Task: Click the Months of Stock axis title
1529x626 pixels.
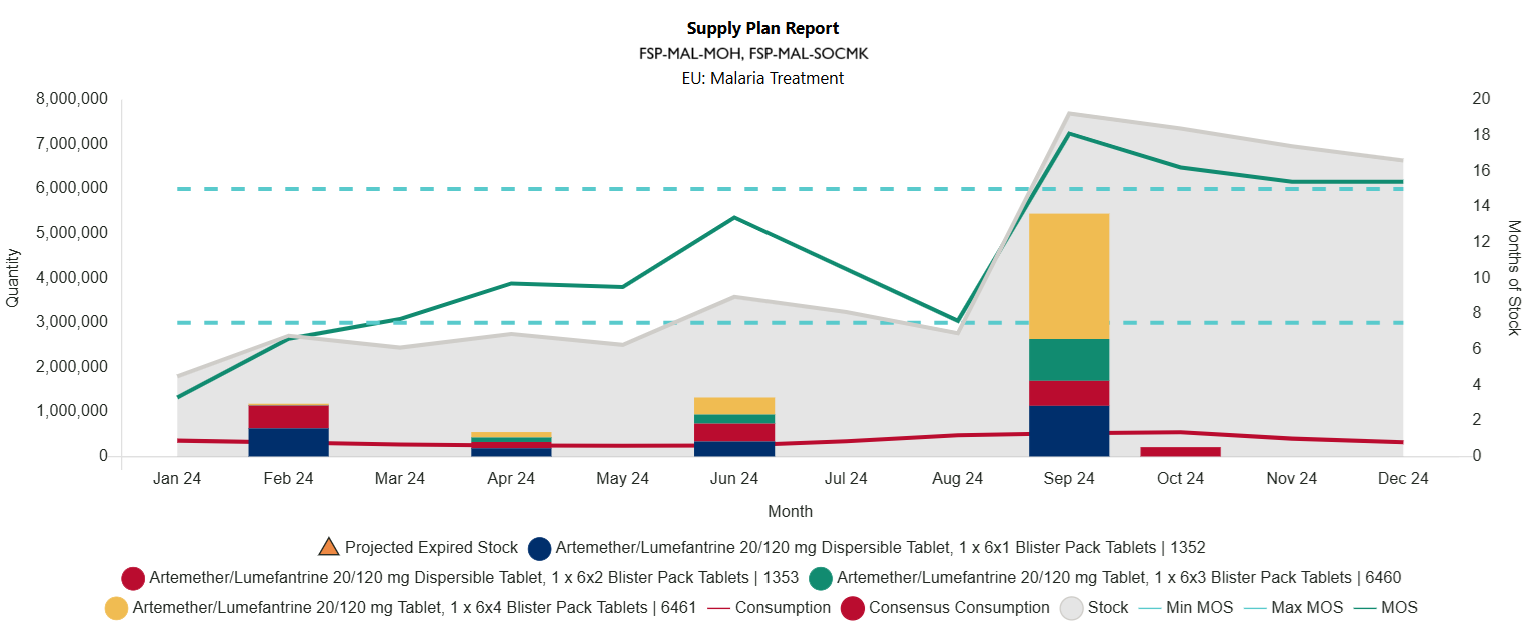Action: click(1513, 278)
